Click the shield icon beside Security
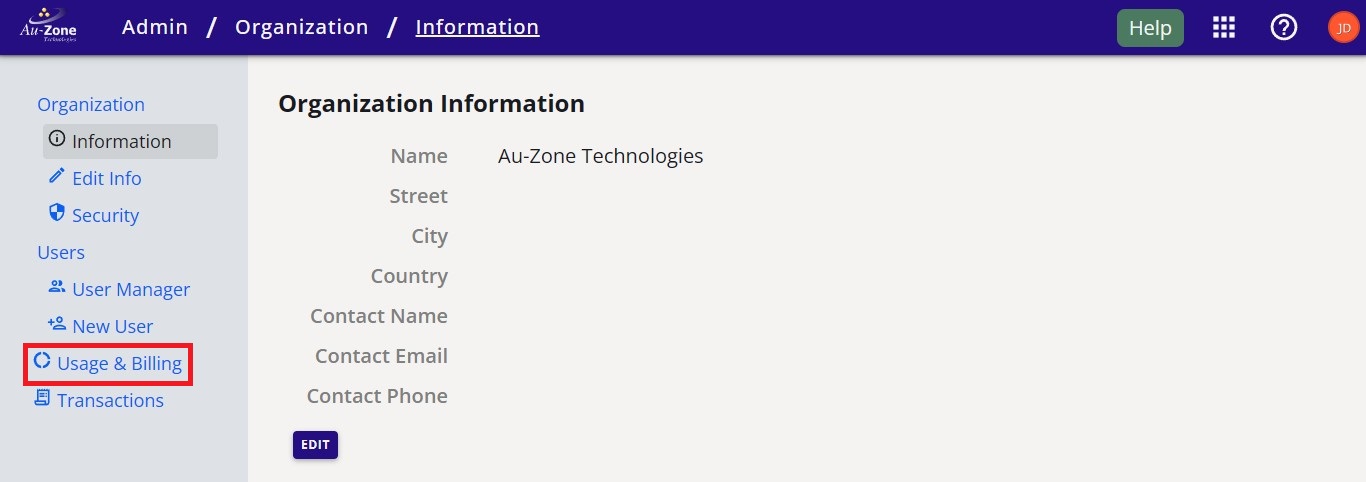Image resolution: width=1366 pixels, height=482 pixels. pyautogui.click(x=57, y=214)
